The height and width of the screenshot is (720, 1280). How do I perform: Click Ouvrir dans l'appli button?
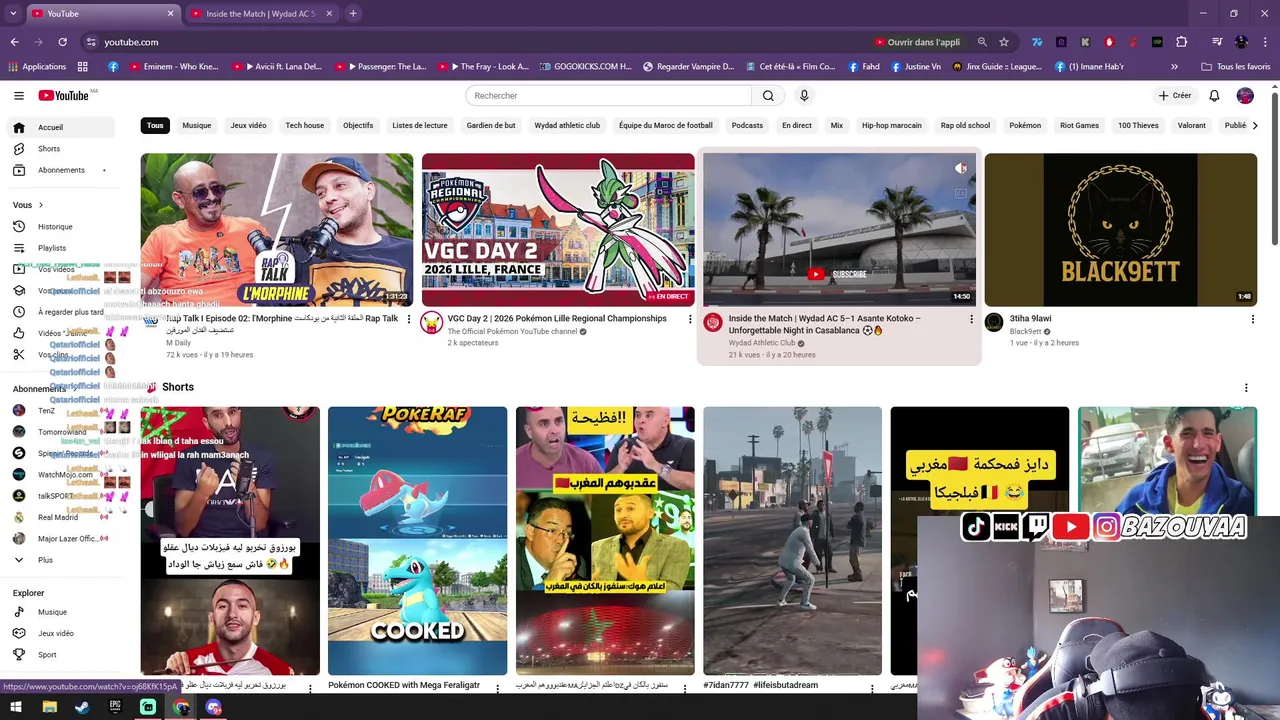[917, 42]
